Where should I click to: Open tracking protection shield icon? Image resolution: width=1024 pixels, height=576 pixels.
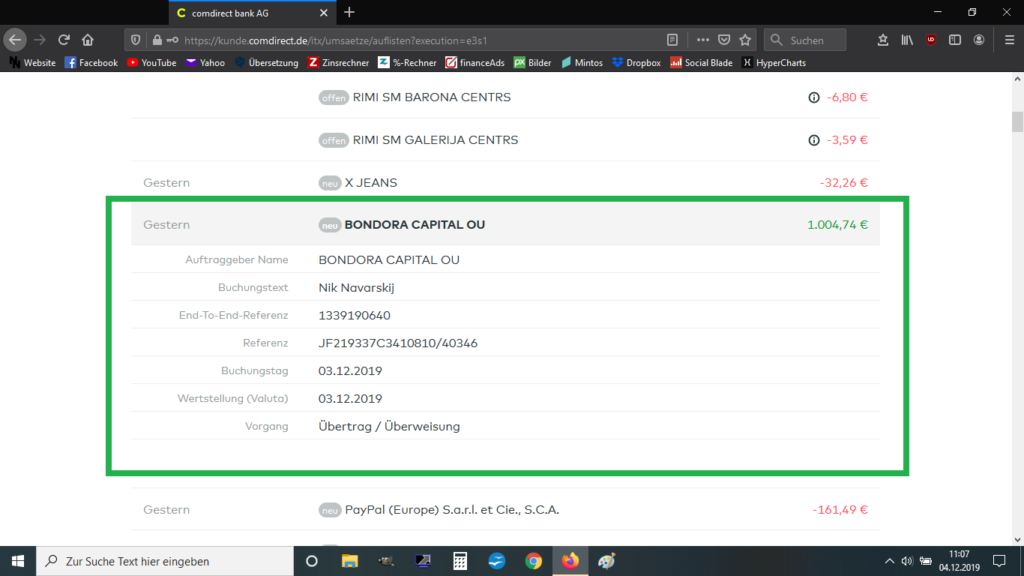coord(135,40)
